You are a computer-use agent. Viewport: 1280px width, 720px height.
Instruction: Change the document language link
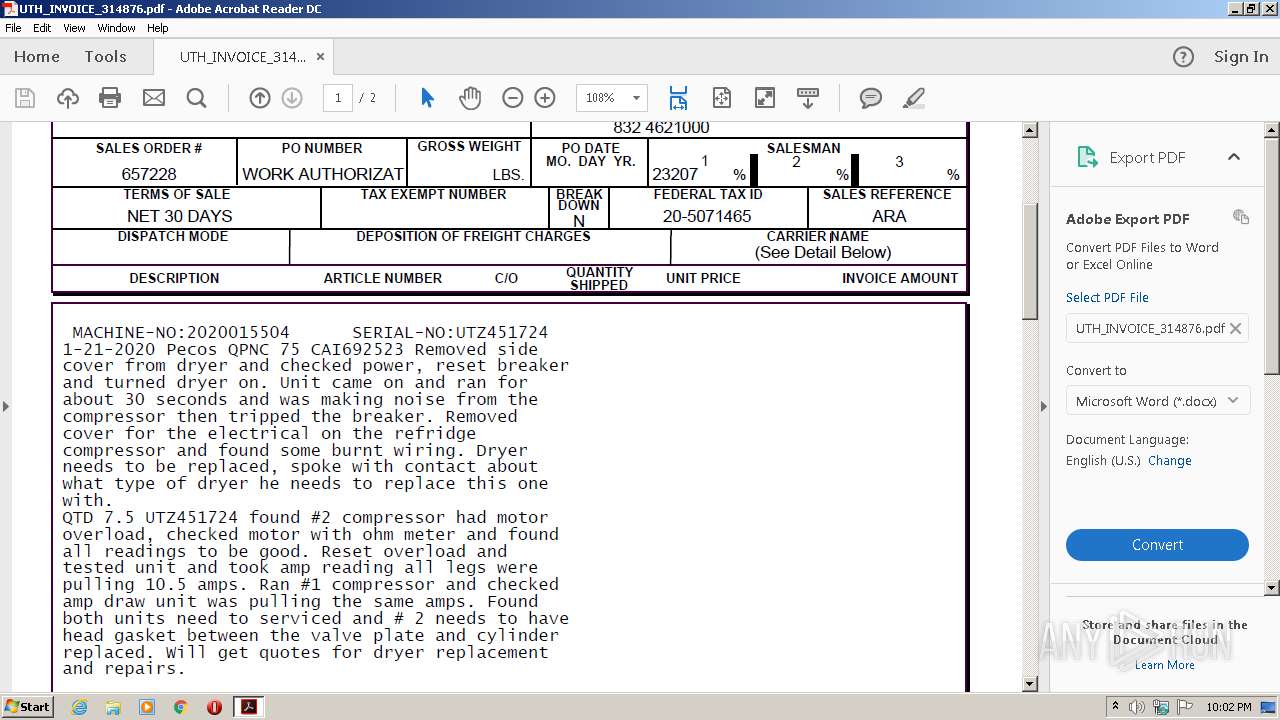pos(1170,461)
